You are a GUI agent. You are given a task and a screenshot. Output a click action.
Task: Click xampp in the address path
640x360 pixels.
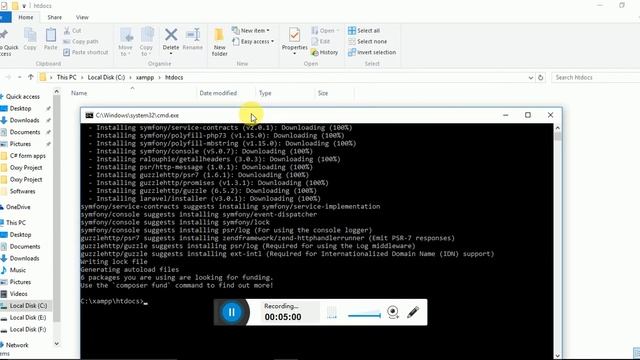[145, 77]
